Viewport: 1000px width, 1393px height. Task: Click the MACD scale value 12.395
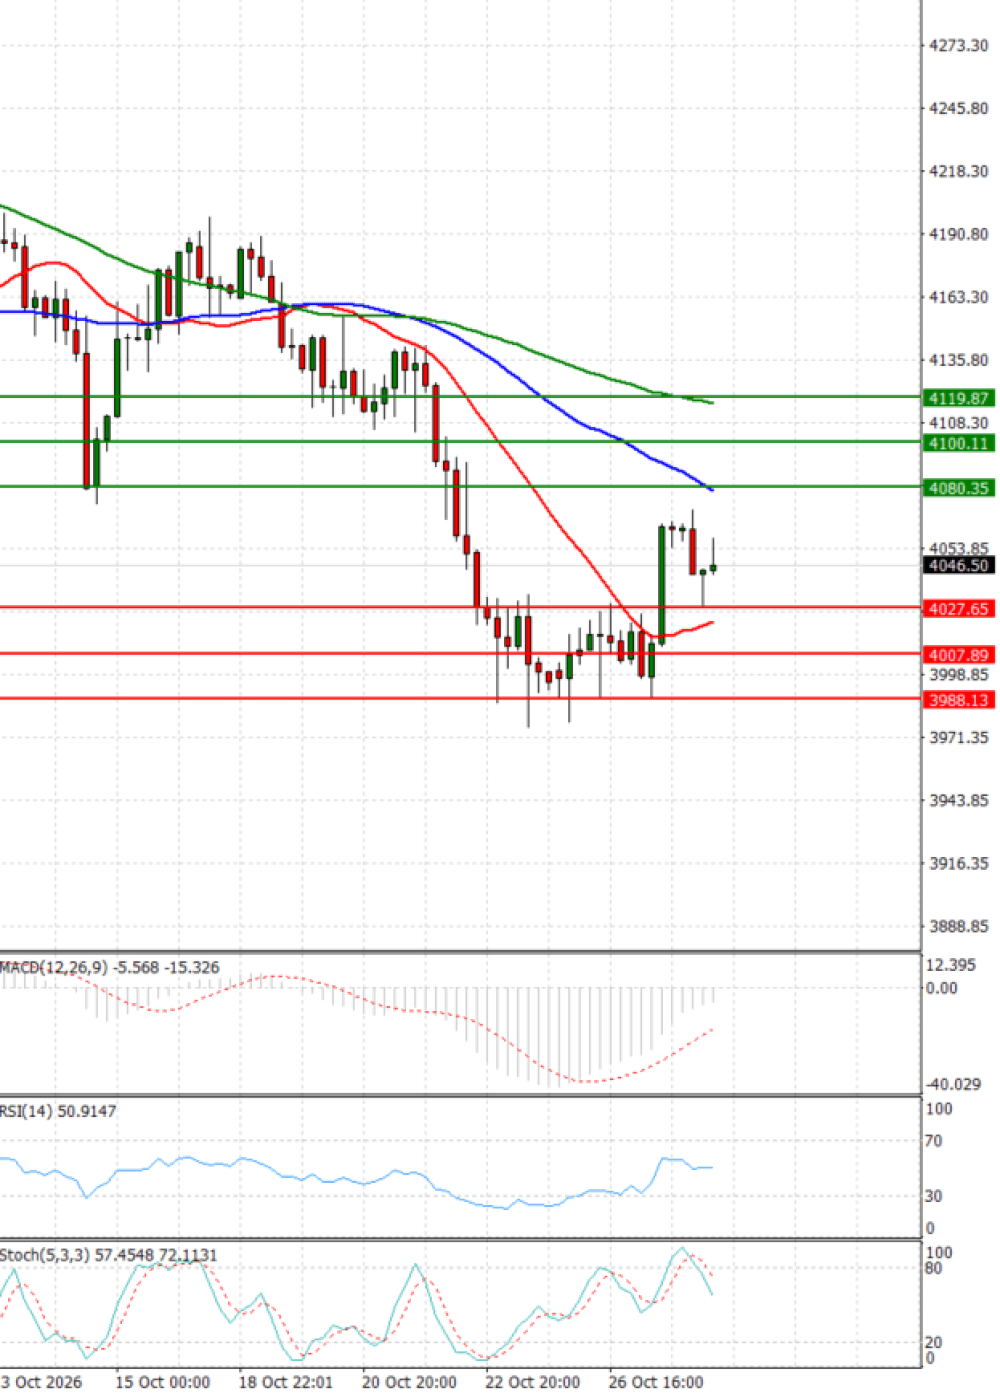tap(951, 965)
